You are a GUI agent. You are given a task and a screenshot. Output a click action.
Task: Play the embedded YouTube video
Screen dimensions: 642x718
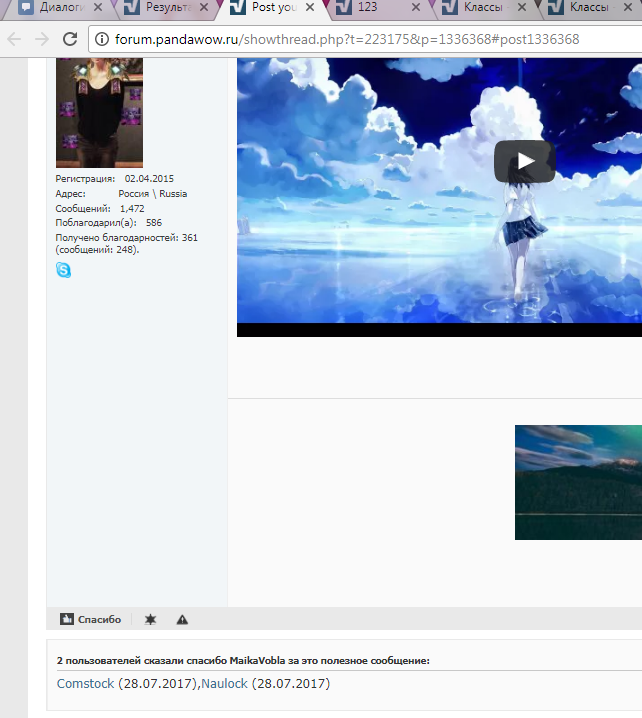[x=525, y=161]
